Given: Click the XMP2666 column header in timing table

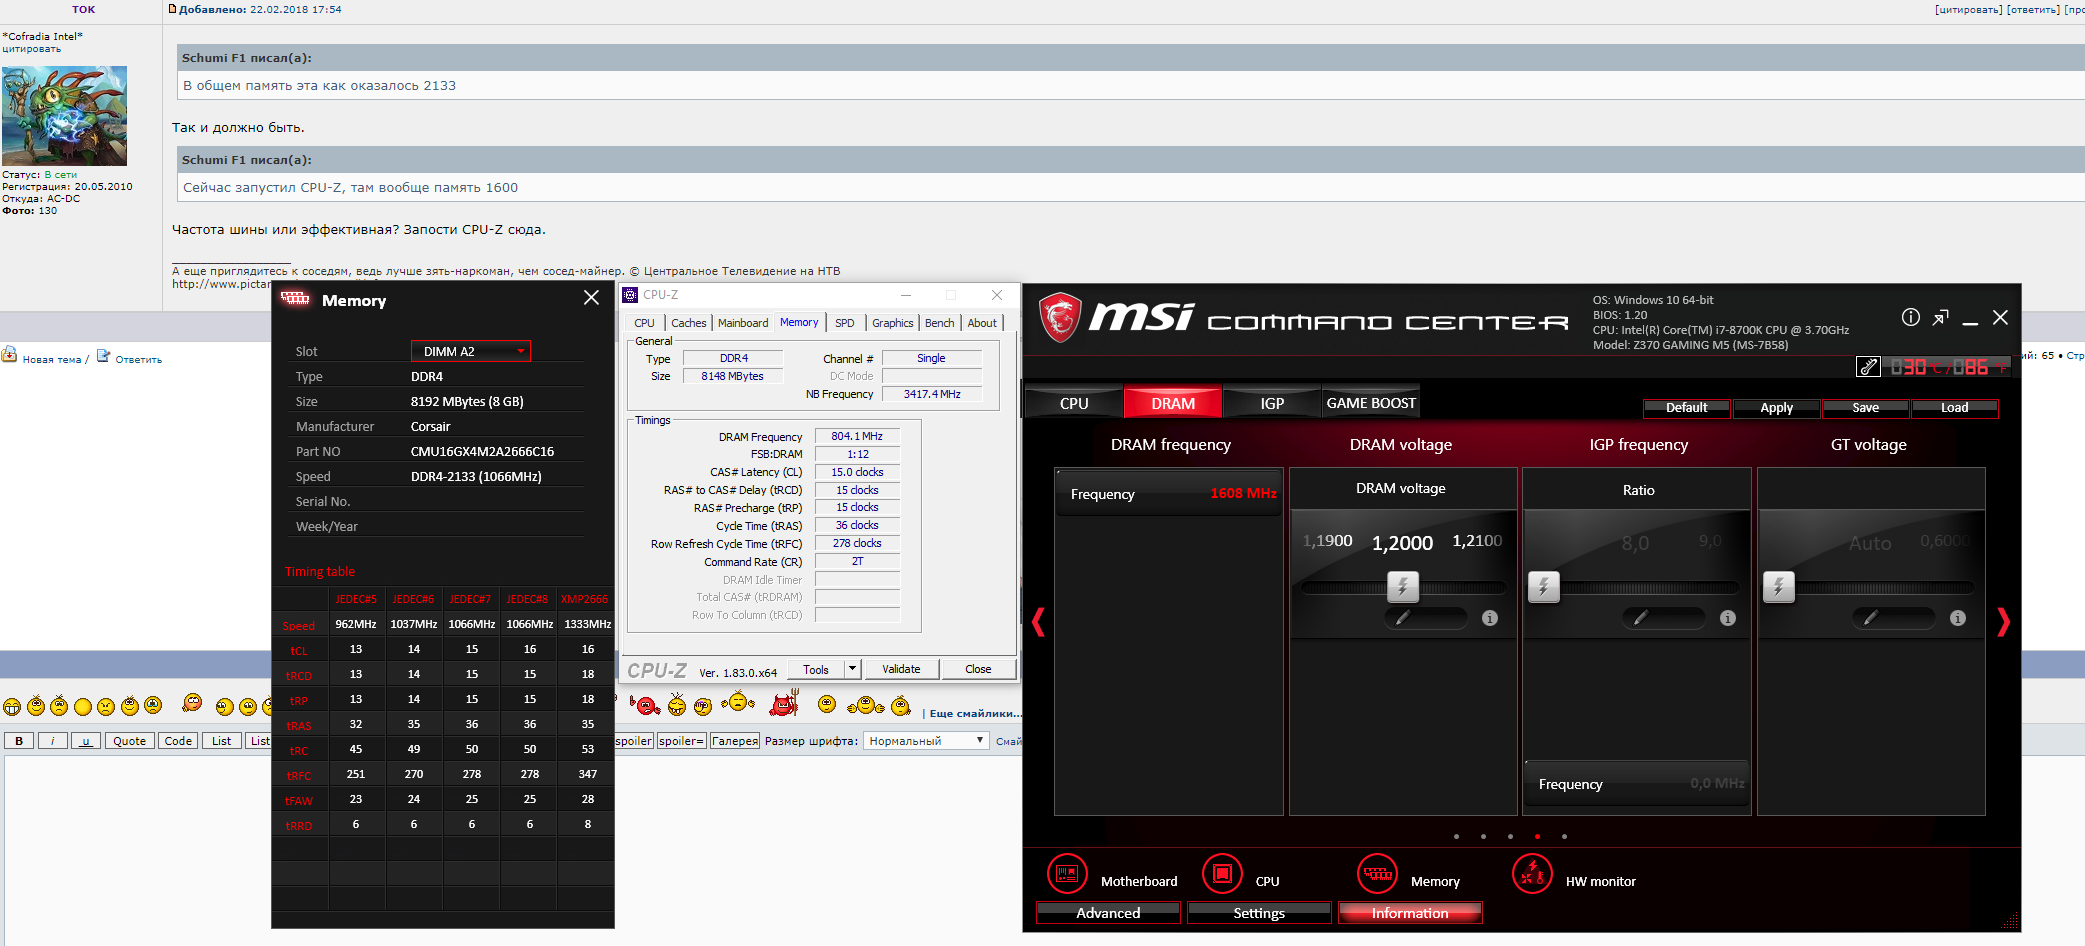Looking at the screenshot, I should pos(585,599).
